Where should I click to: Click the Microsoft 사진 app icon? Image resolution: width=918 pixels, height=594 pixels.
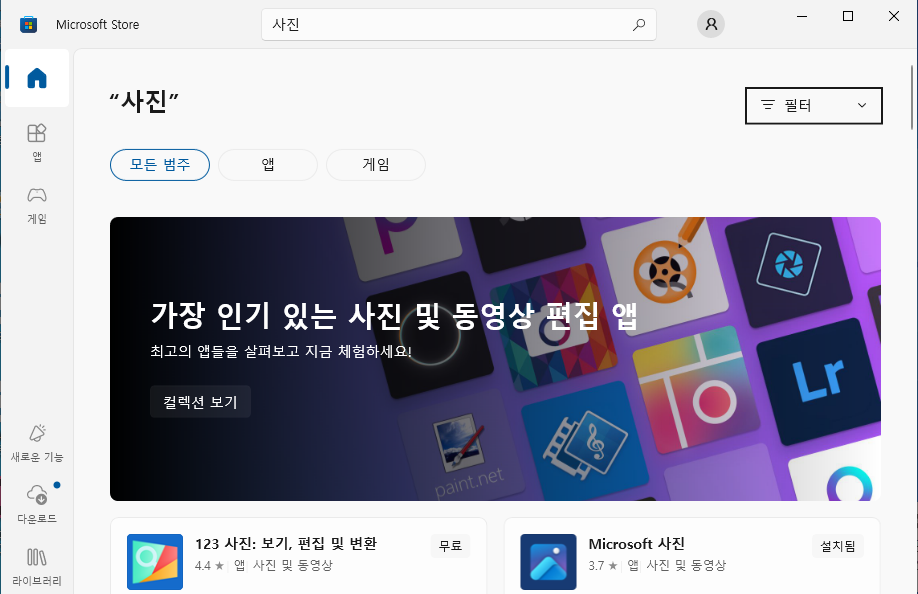click(548, 562)
